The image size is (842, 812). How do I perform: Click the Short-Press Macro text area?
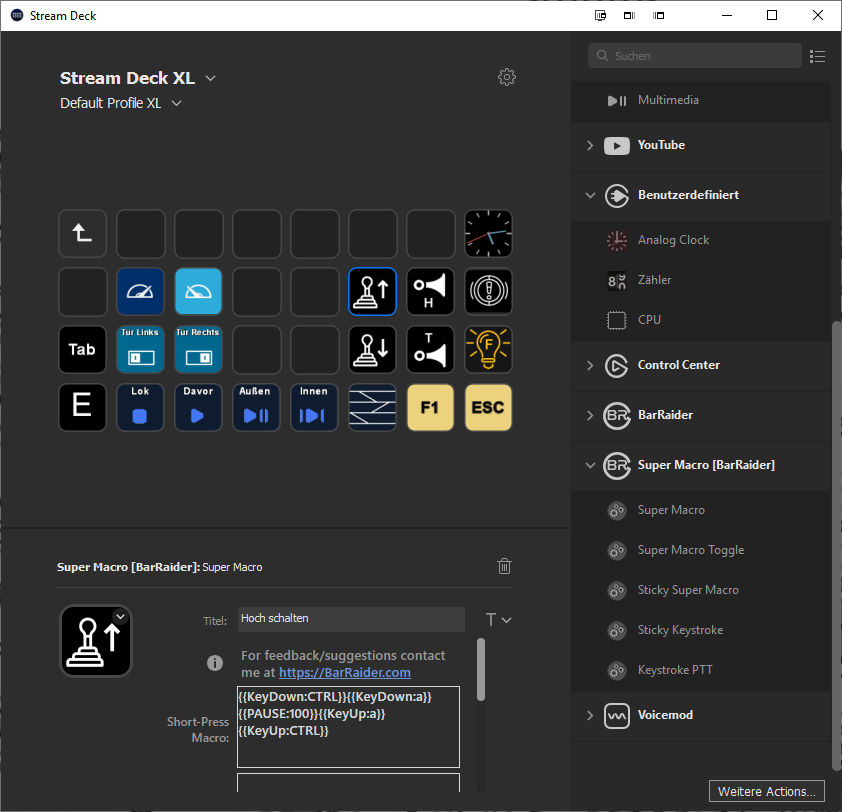[x=348, y=727]
